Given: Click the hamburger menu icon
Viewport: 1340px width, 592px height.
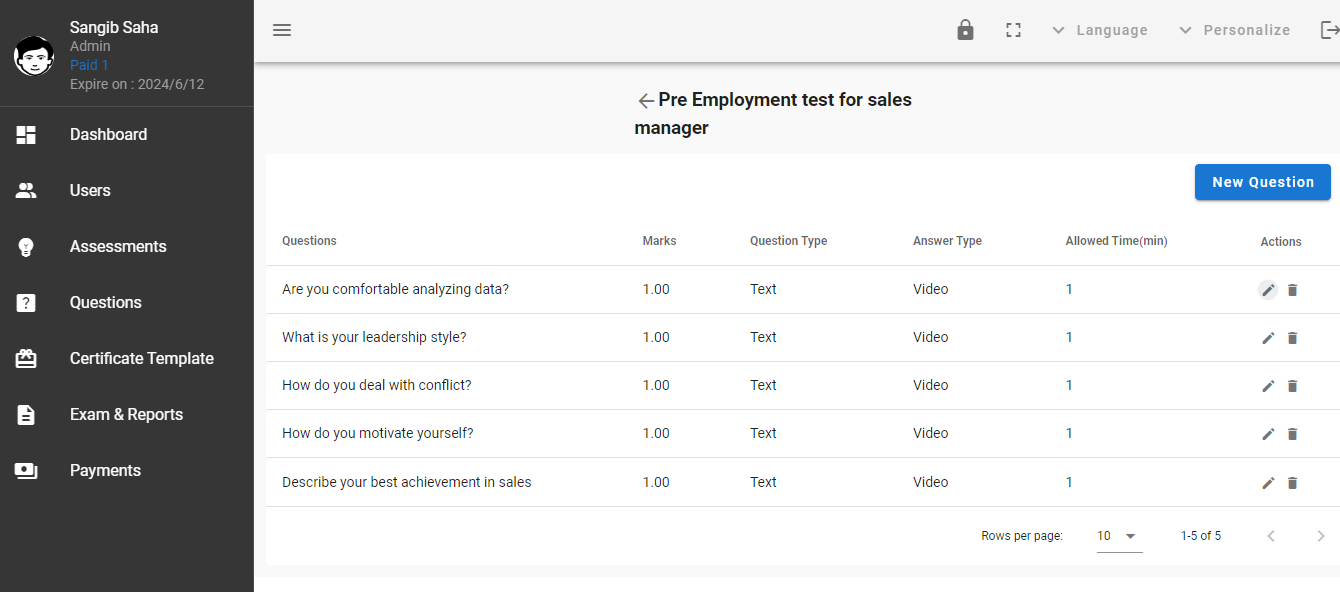Looking at the screenshot, I should tap(282, 30).
